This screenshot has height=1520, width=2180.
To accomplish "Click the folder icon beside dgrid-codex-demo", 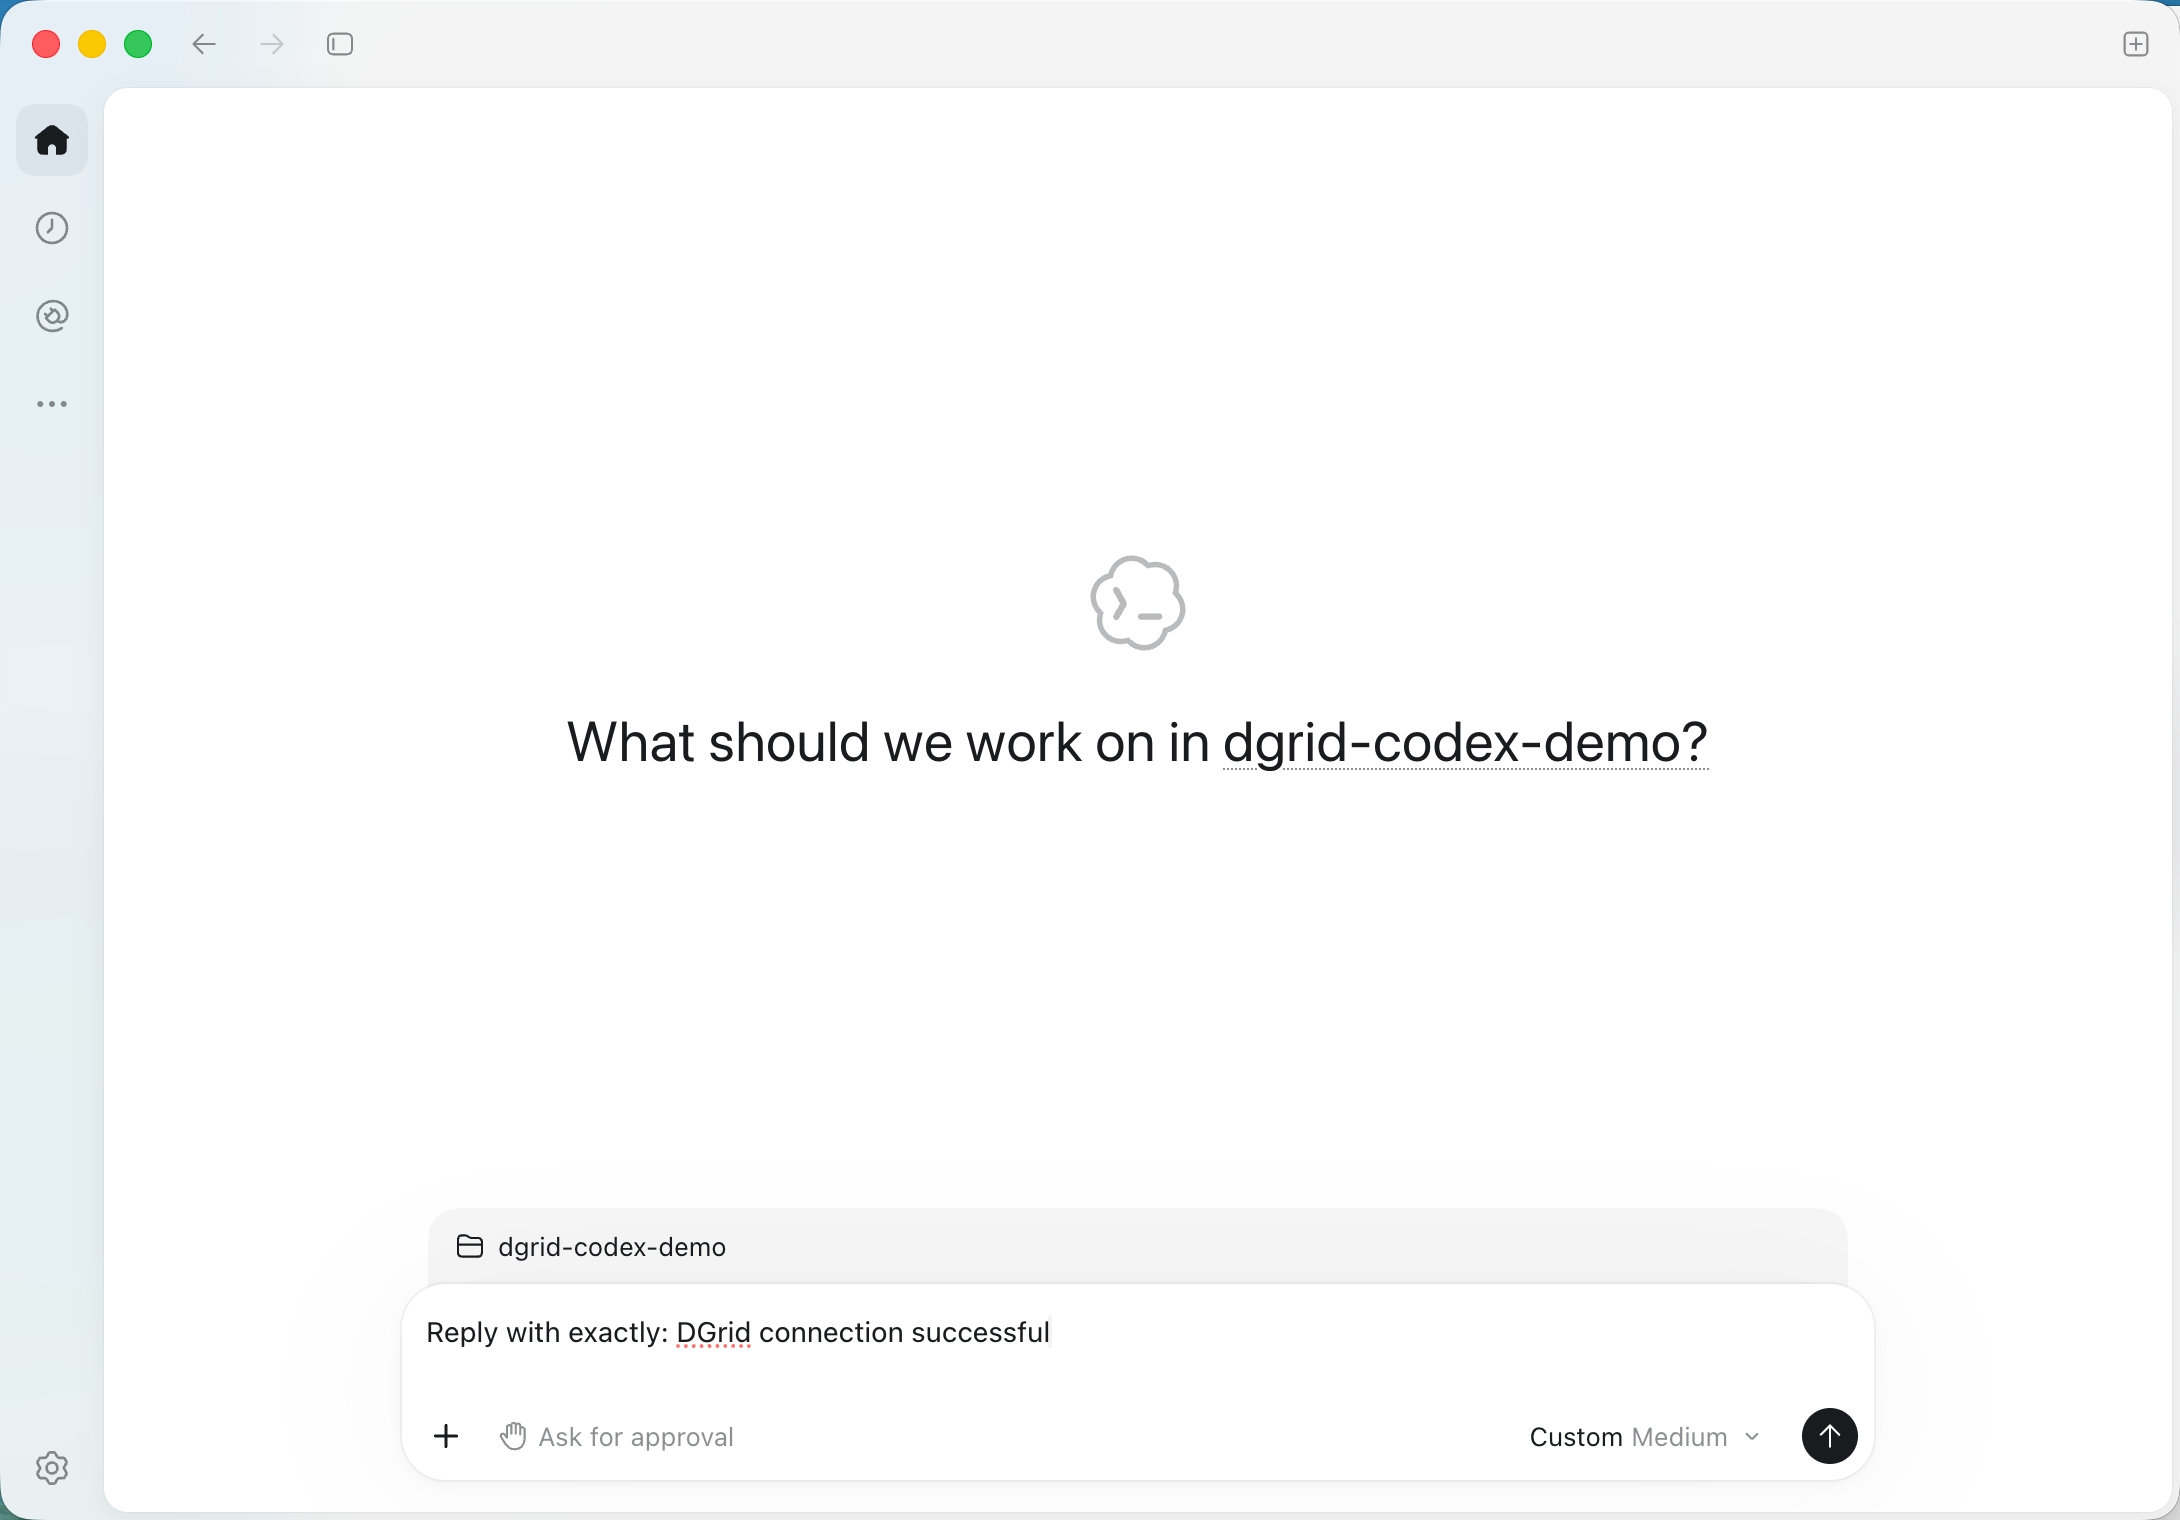I will pyautogui.click(x=470, y=1246).
